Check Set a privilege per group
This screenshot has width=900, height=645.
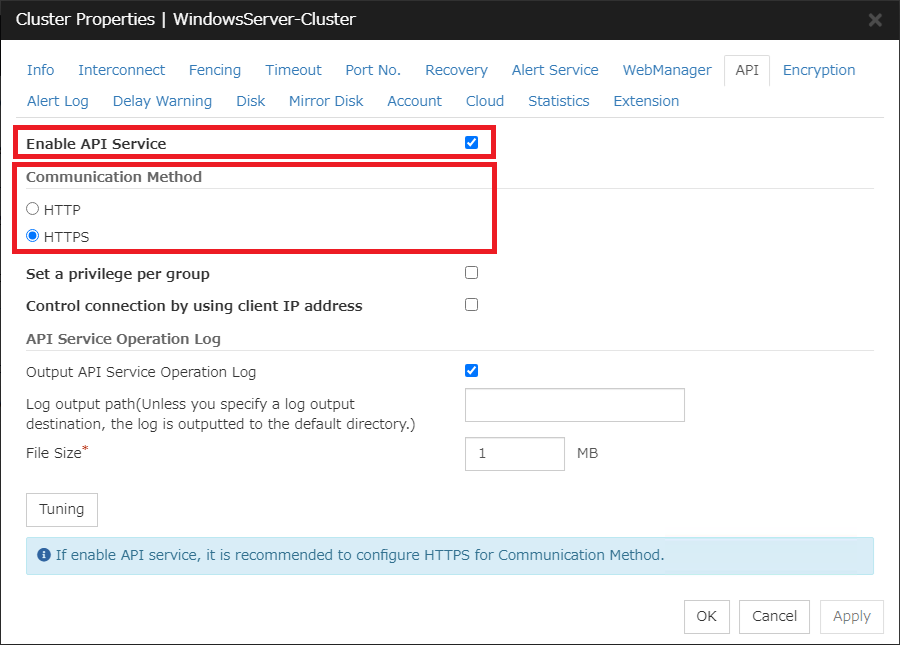click(x=471, y=272)
